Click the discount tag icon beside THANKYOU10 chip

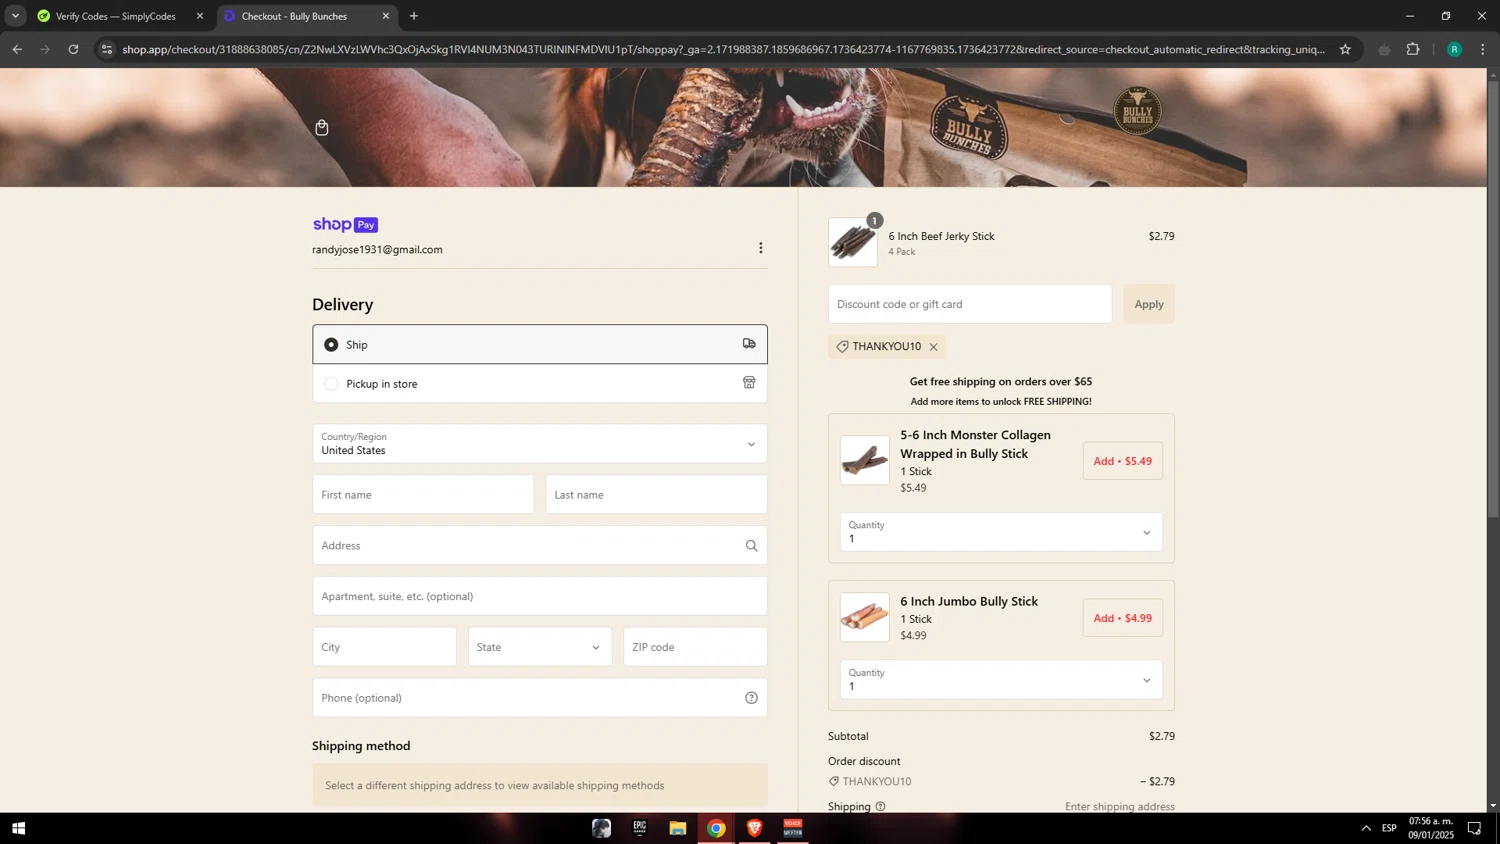coord(842,347)
